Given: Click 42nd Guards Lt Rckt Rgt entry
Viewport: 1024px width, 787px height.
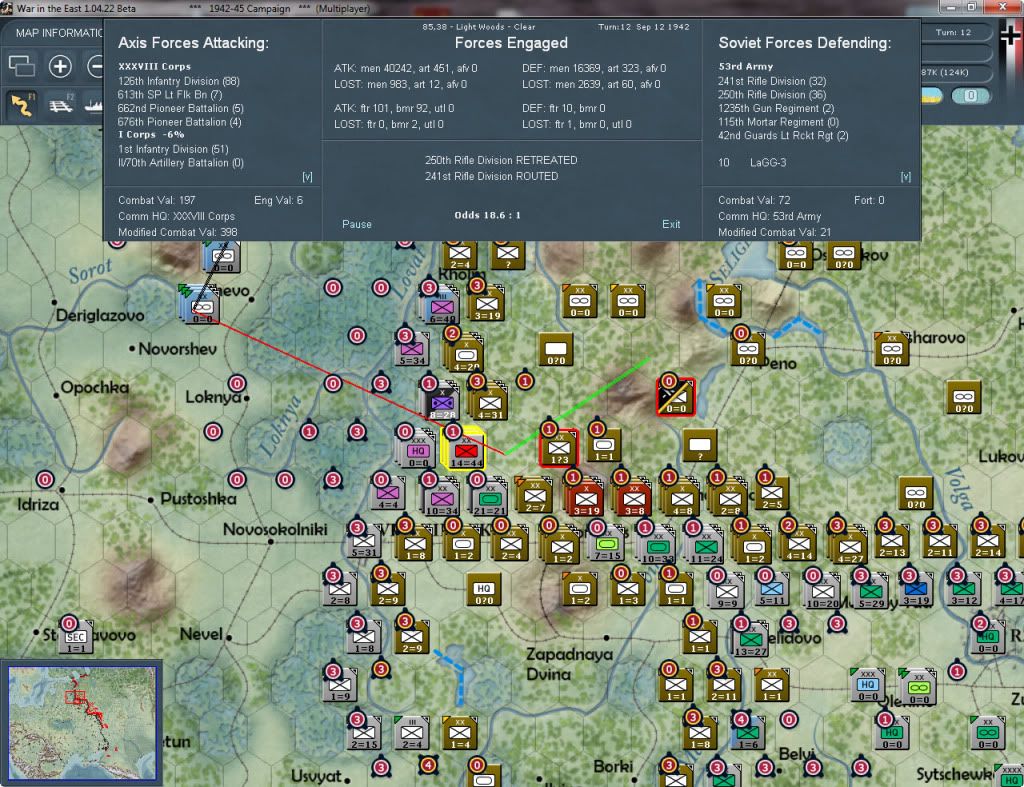Looking at the screenshot, I should 783,136.
